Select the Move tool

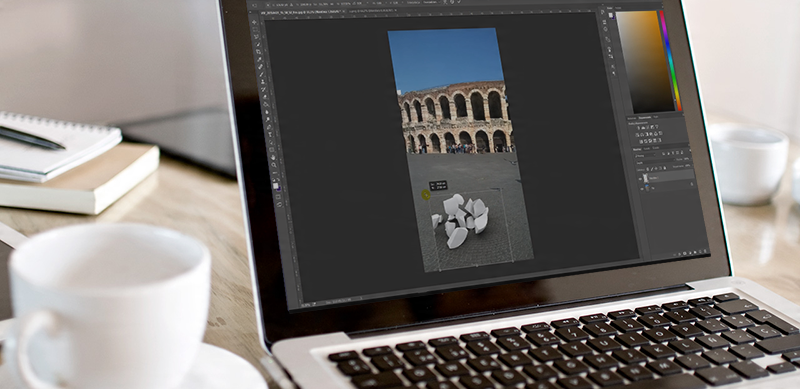tap(254, 22)
